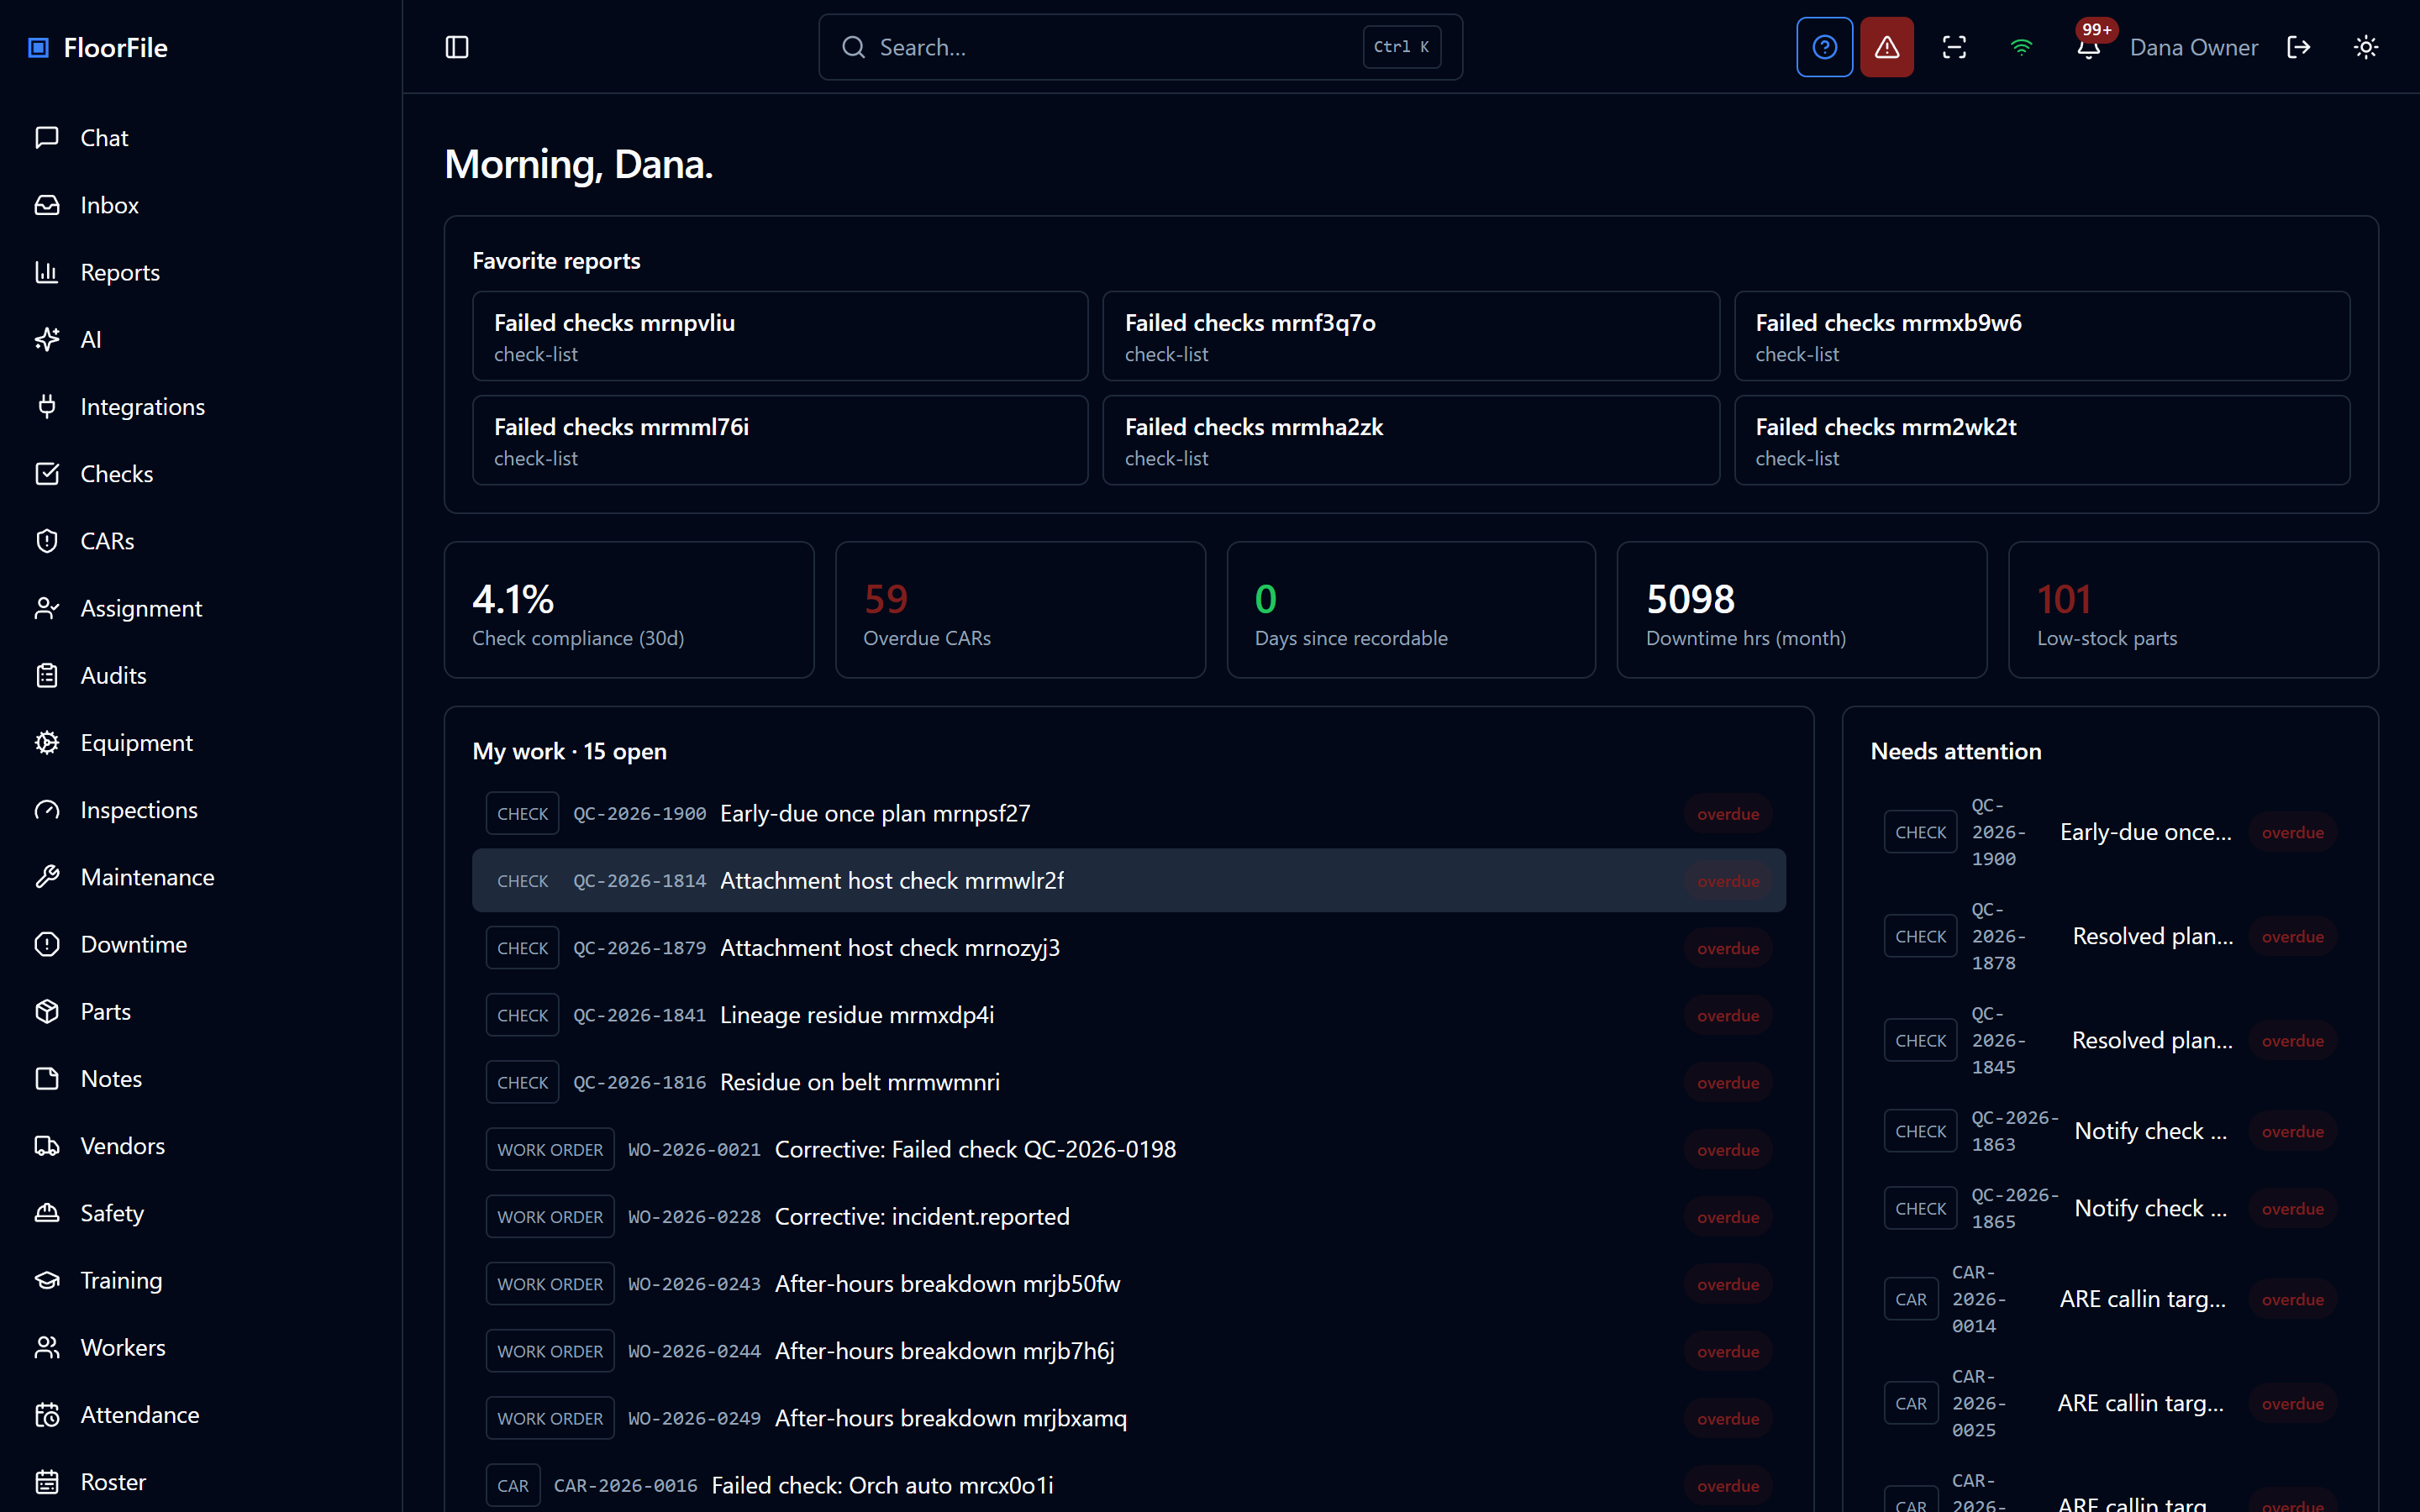
Task: Open Failed checks mrmxb9w6 report
Action: [2042, 336]
